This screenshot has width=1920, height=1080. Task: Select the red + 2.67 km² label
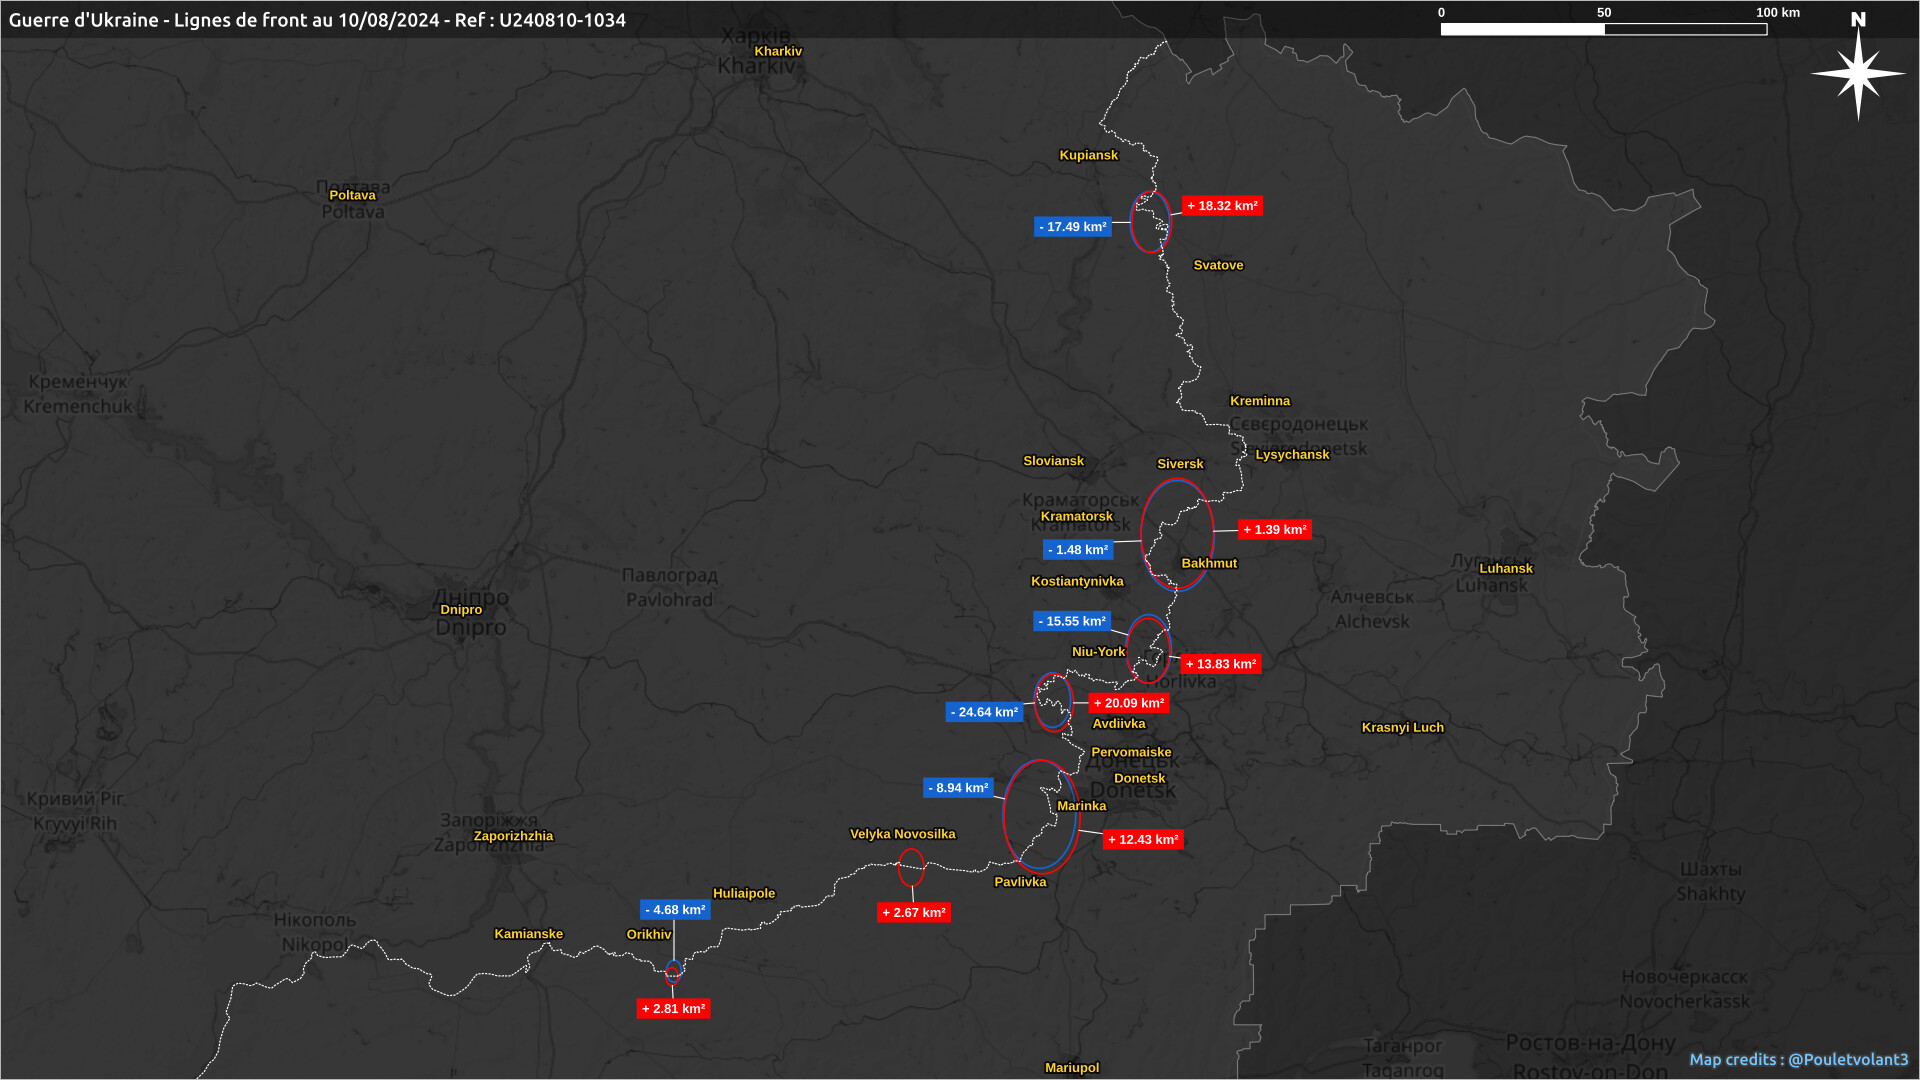[x=913, y=912]
